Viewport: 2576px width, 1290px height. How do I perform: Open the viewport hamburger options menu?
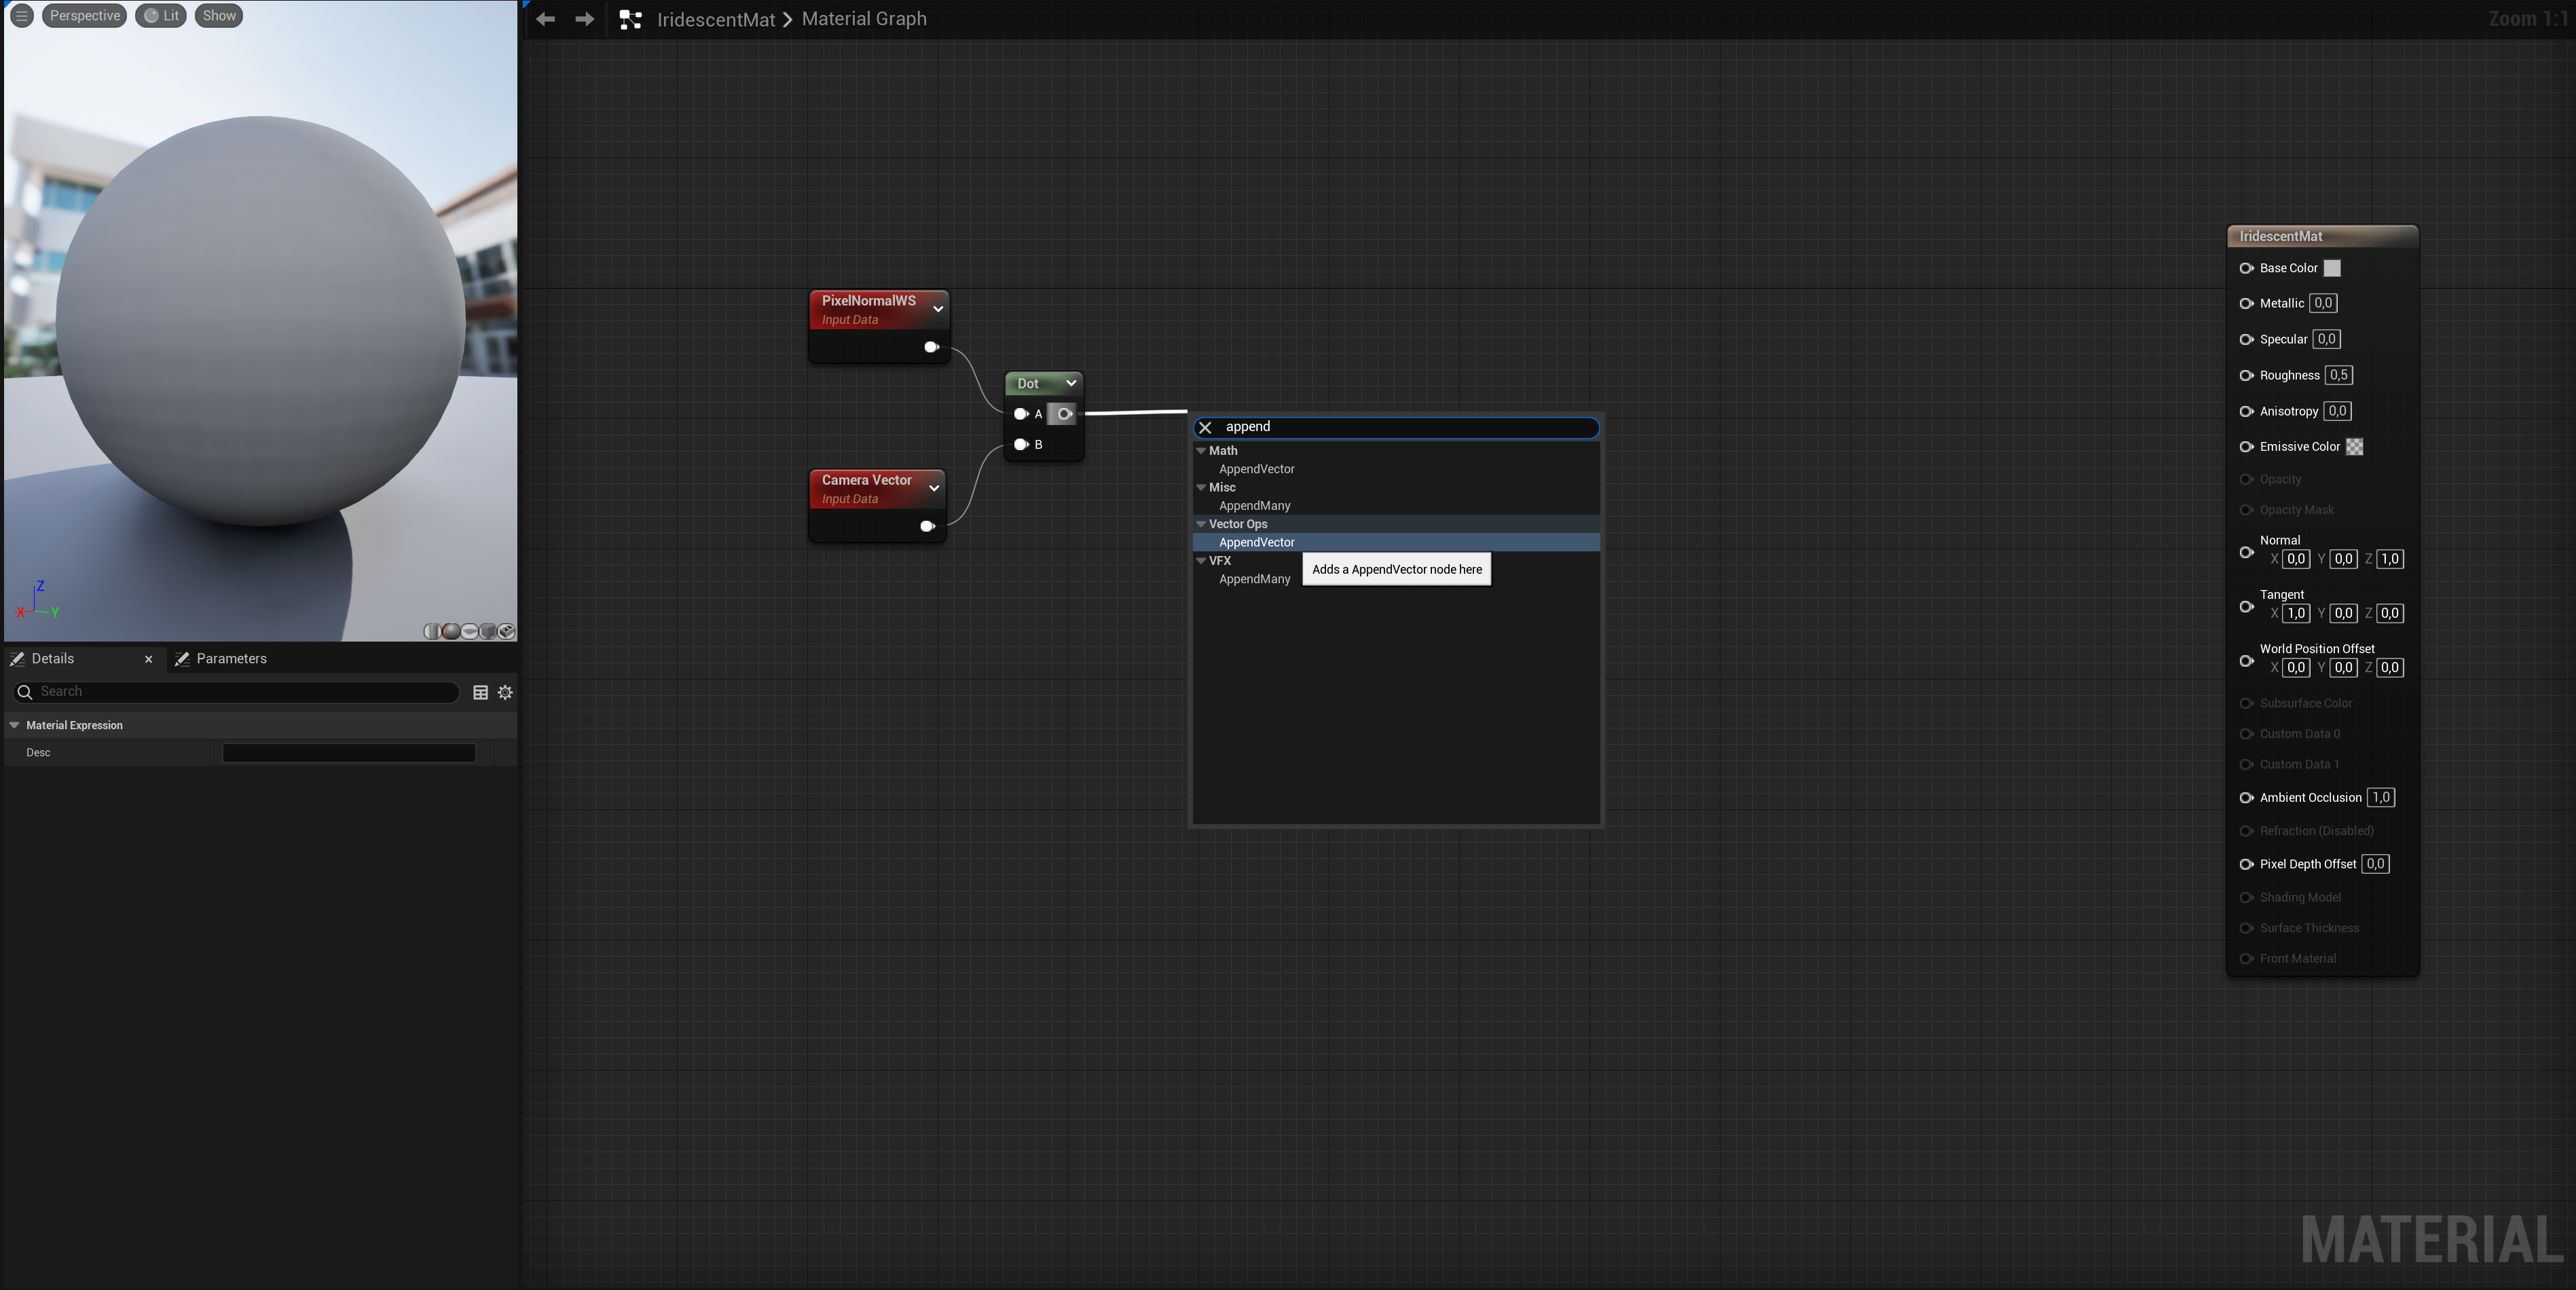pyautogui.click(x=21, y=16)
